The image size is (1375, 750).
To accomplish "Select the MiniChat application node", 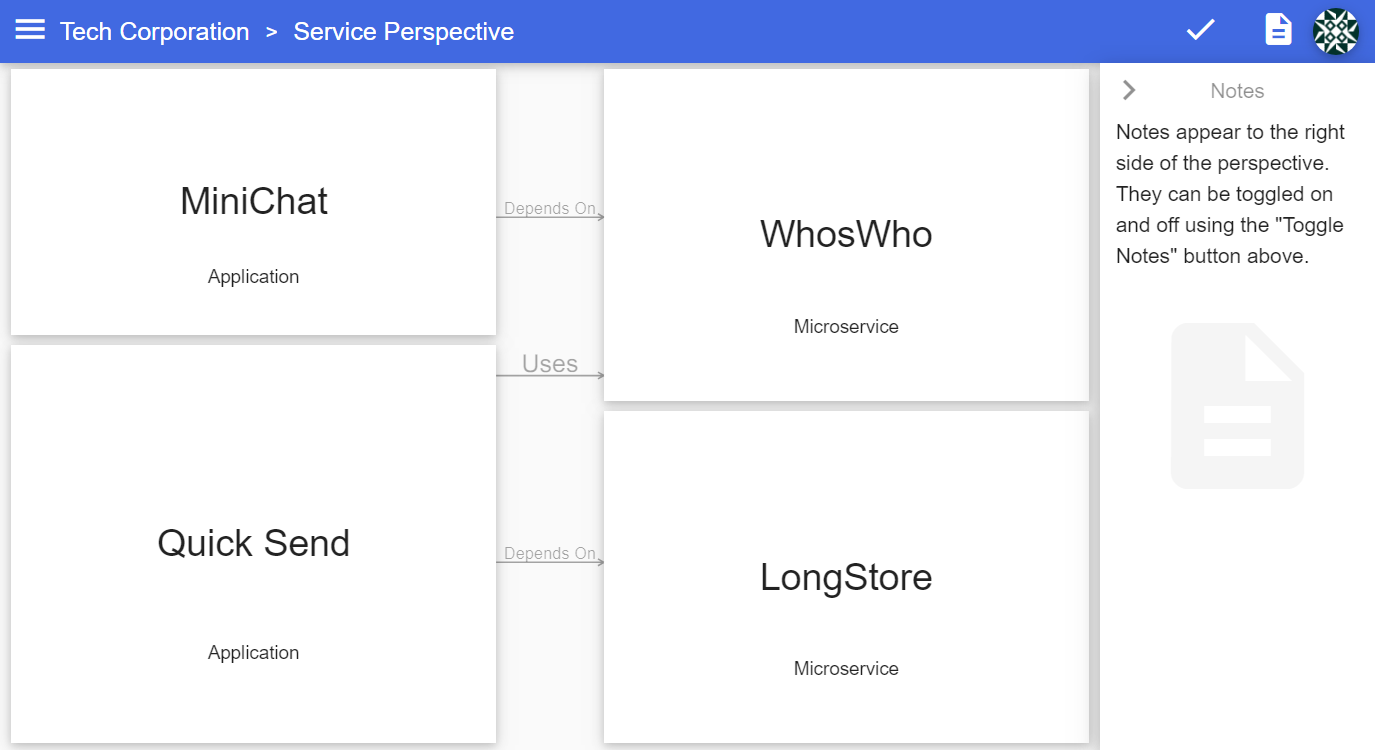I will (253, 200).
